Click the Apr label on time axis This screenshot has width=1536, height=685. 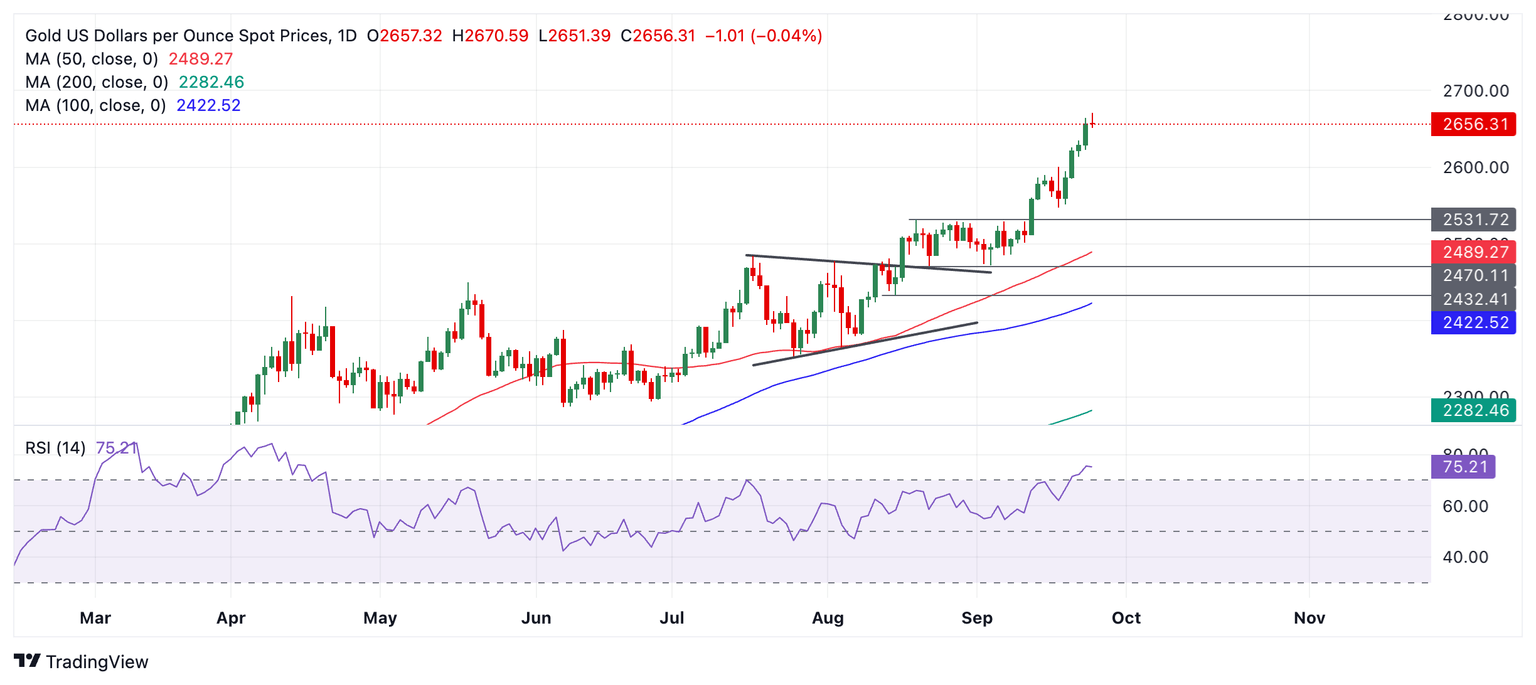point(231,618)
